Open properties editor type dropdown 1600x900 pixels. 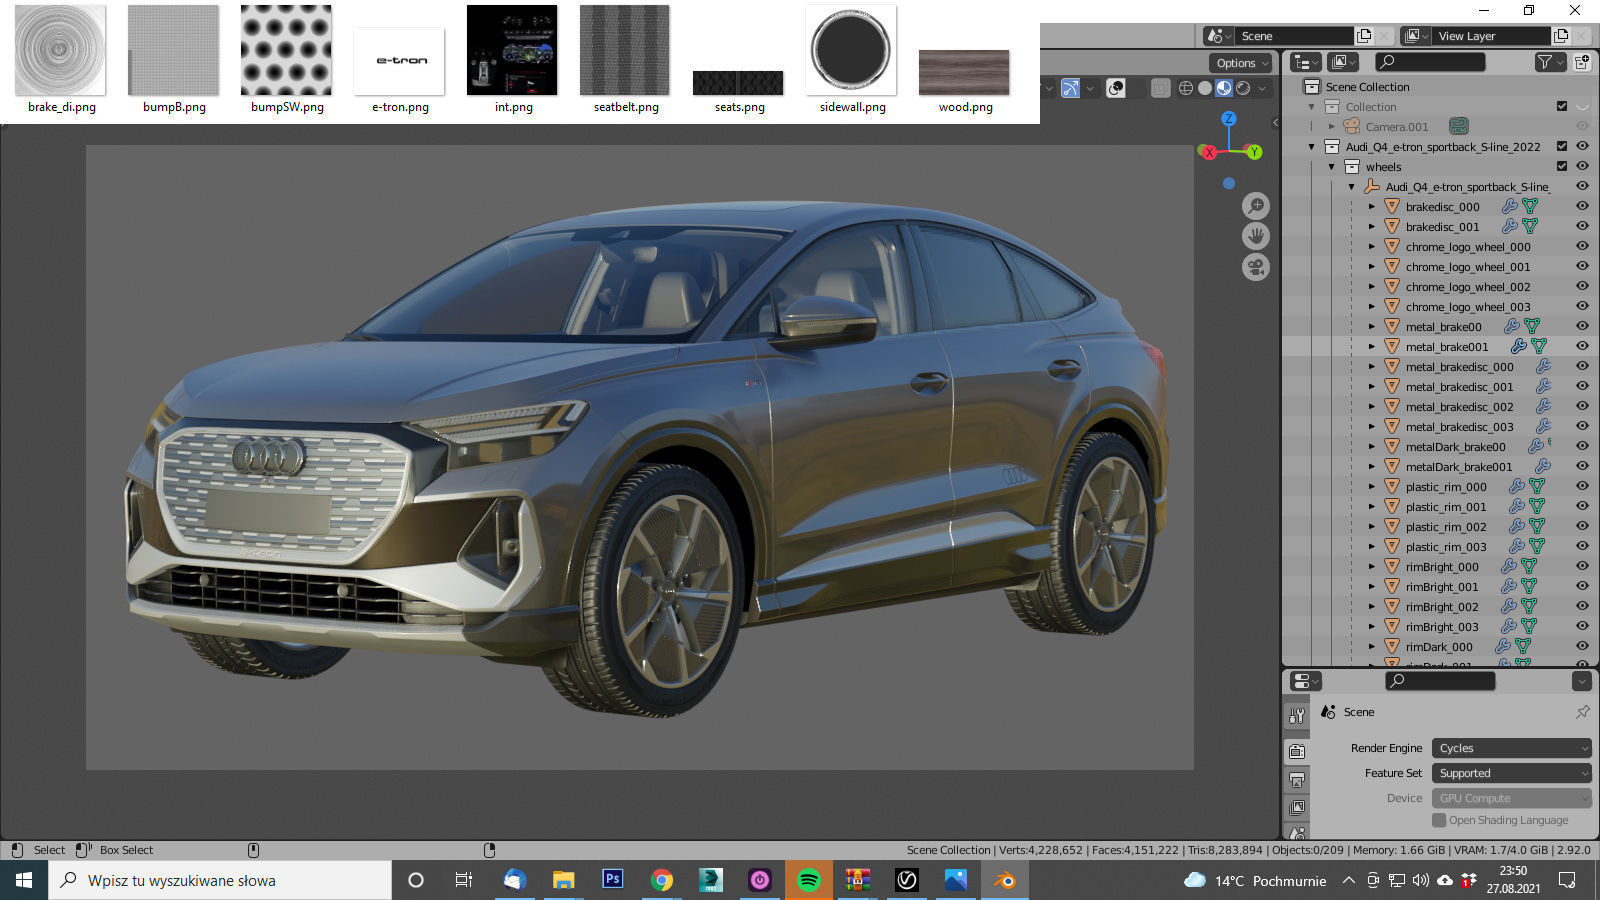1305,681
